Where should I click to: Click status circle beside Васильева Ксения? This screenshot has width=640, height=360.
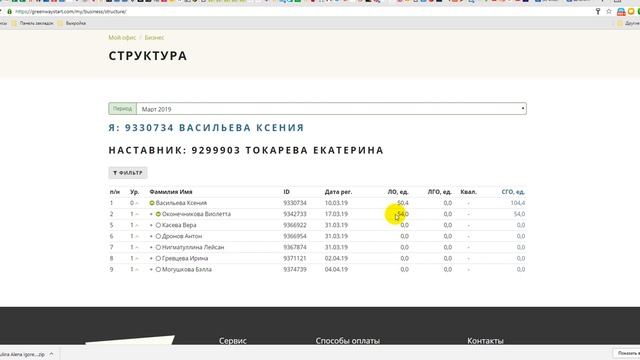tap(152, 203)
